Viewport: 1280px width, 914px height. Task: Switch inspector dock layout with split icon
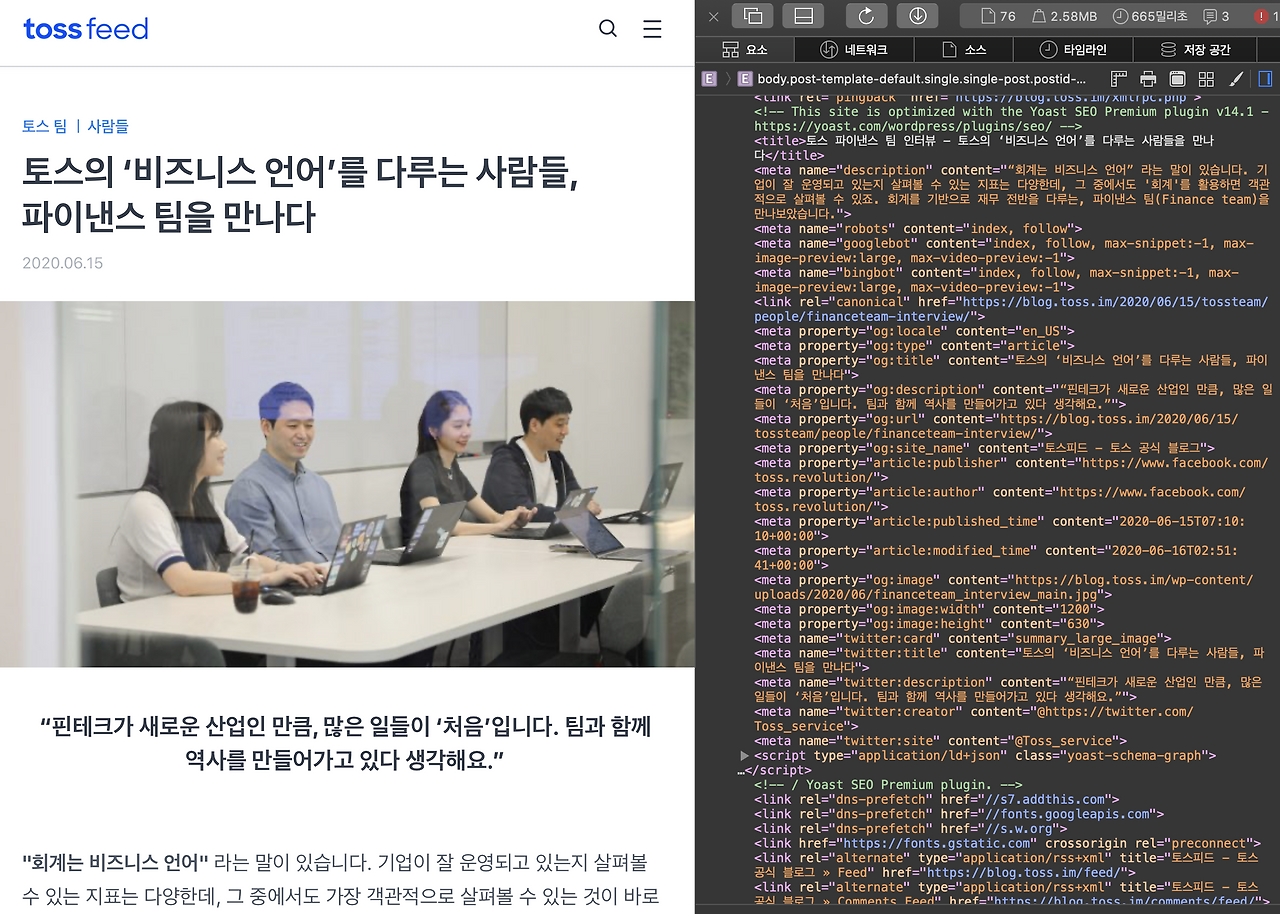[x=802, y=15]
